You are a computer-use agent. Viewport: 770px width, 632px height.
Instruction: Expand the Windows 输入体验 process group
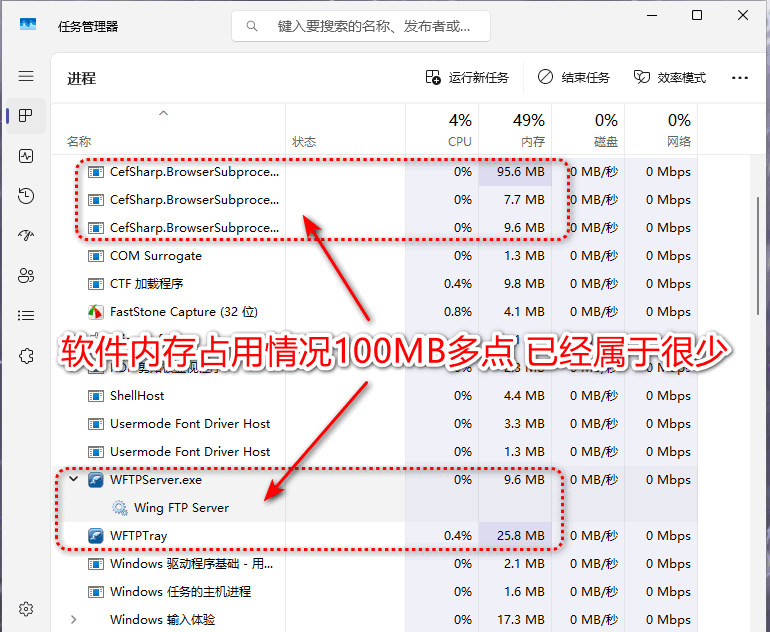coord(74,620)
